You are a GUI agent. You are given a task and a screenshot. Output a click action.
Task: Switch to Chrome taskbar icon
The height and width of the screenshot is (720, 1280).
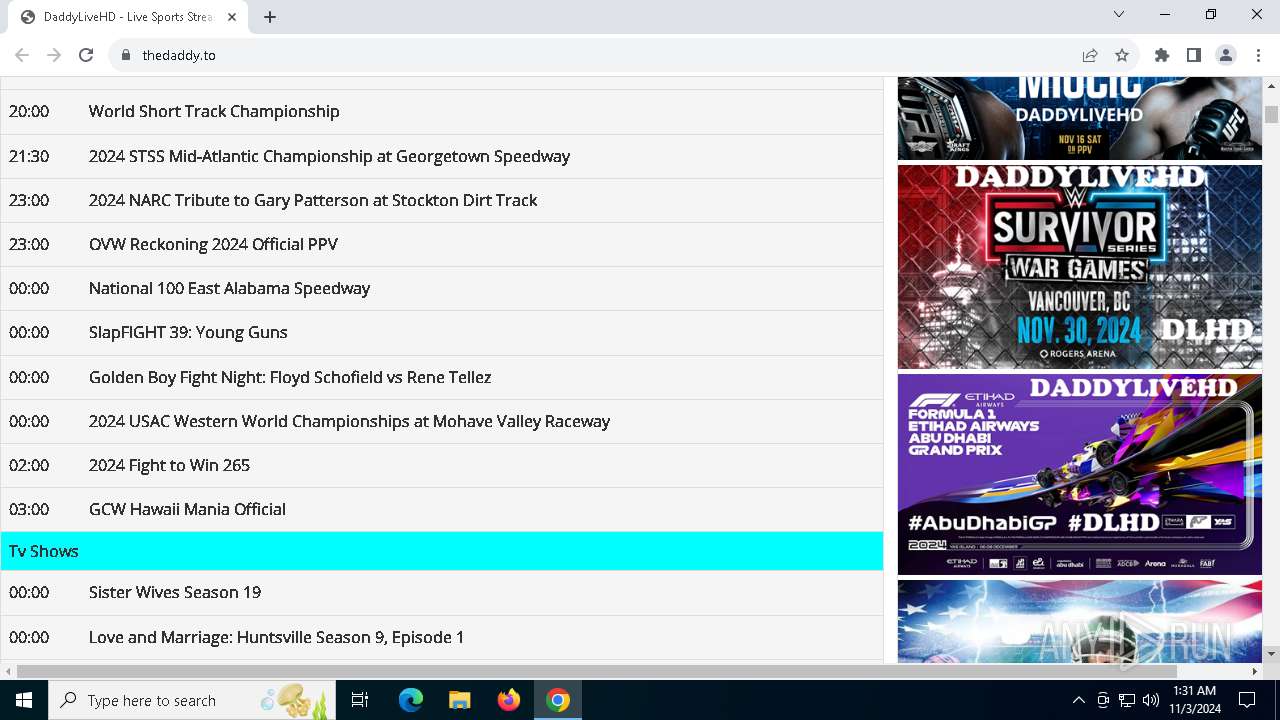coord(558,700)
